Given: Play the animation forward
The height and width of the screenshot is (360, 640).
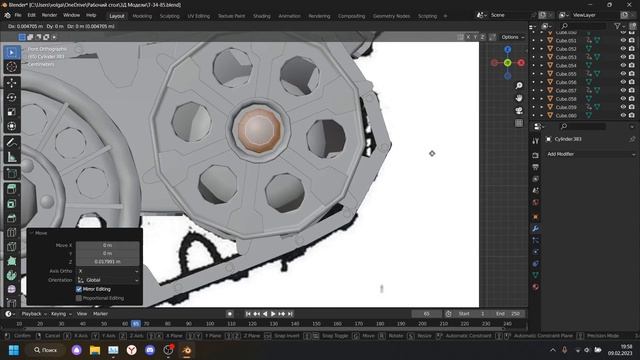Looking at the screenshot, I should (273, 314).
